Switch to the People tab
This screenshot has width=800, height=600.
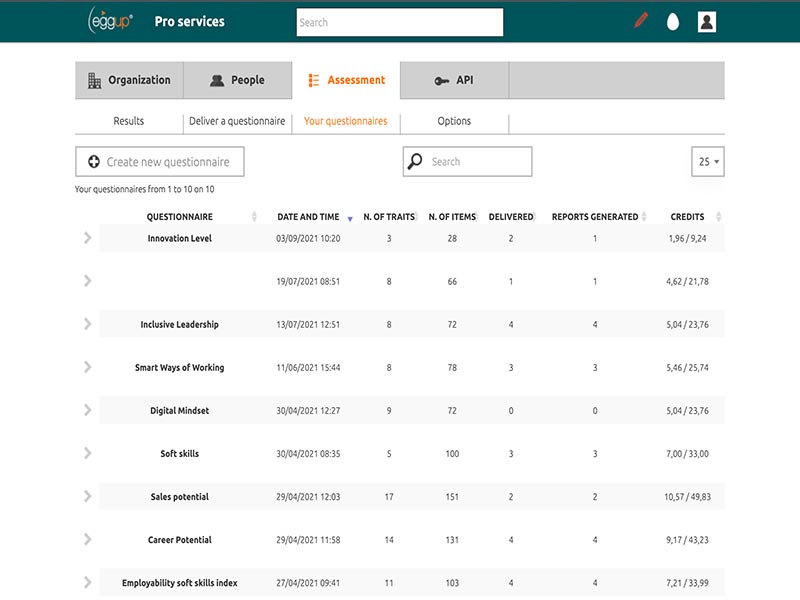coord(237,80)
